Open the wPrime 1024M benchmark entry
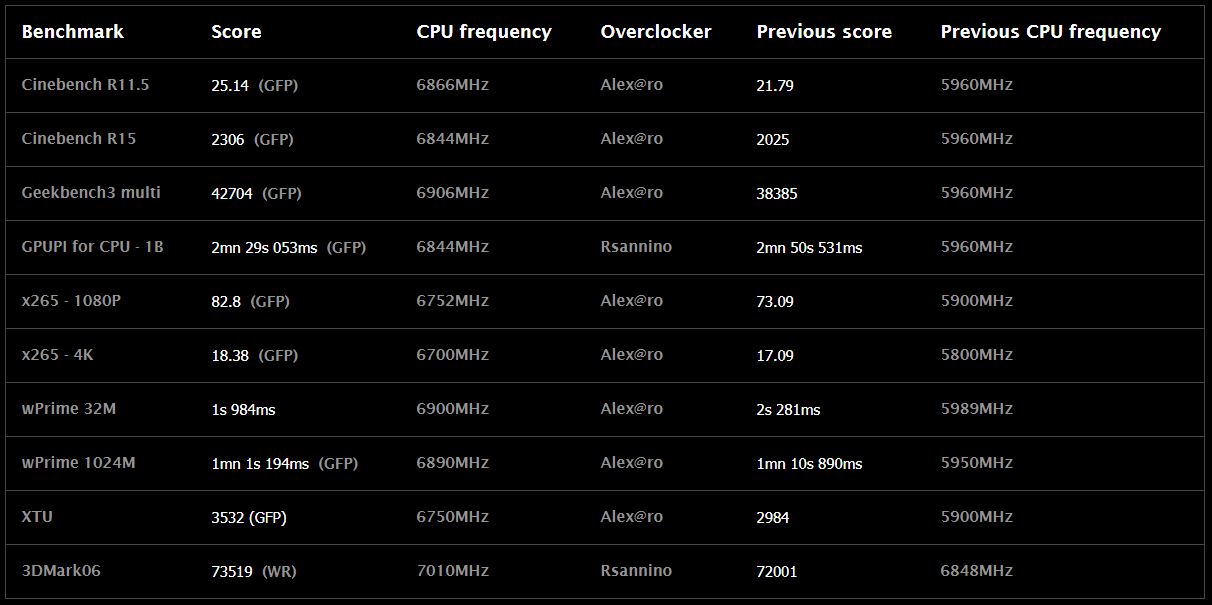This screenshot has height=605, width=1212. pos(78,463)
